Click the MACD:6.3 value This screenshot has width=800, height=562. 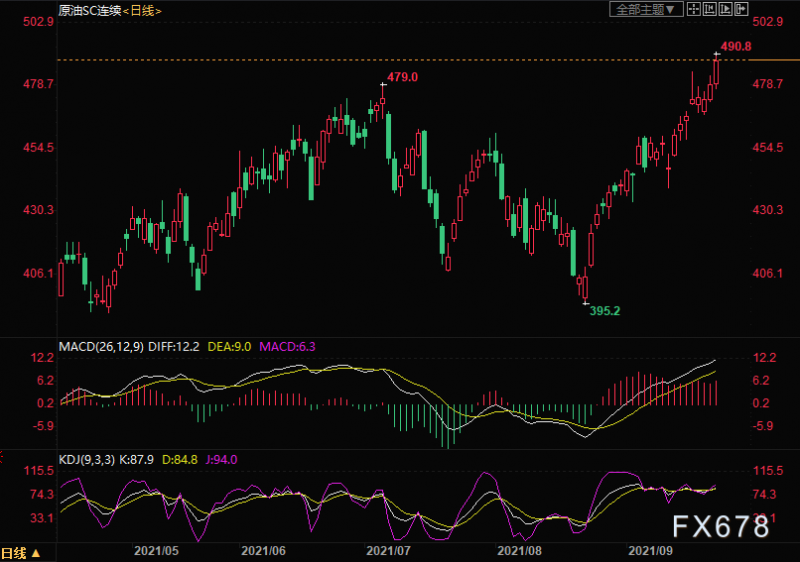click(x=287, y=347)
